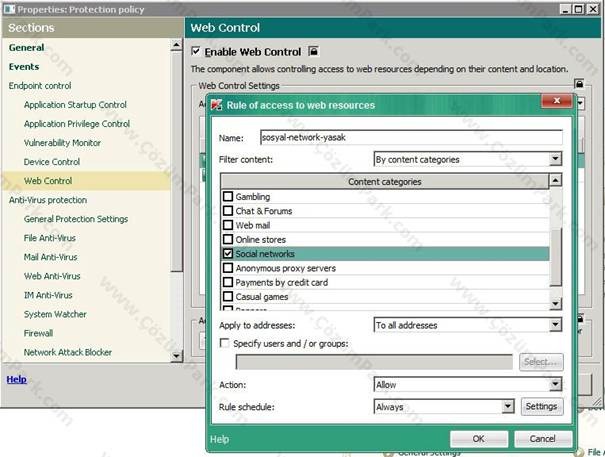Check Payments by credit card category
Screen dimensions: 605x457
(228, 282)
